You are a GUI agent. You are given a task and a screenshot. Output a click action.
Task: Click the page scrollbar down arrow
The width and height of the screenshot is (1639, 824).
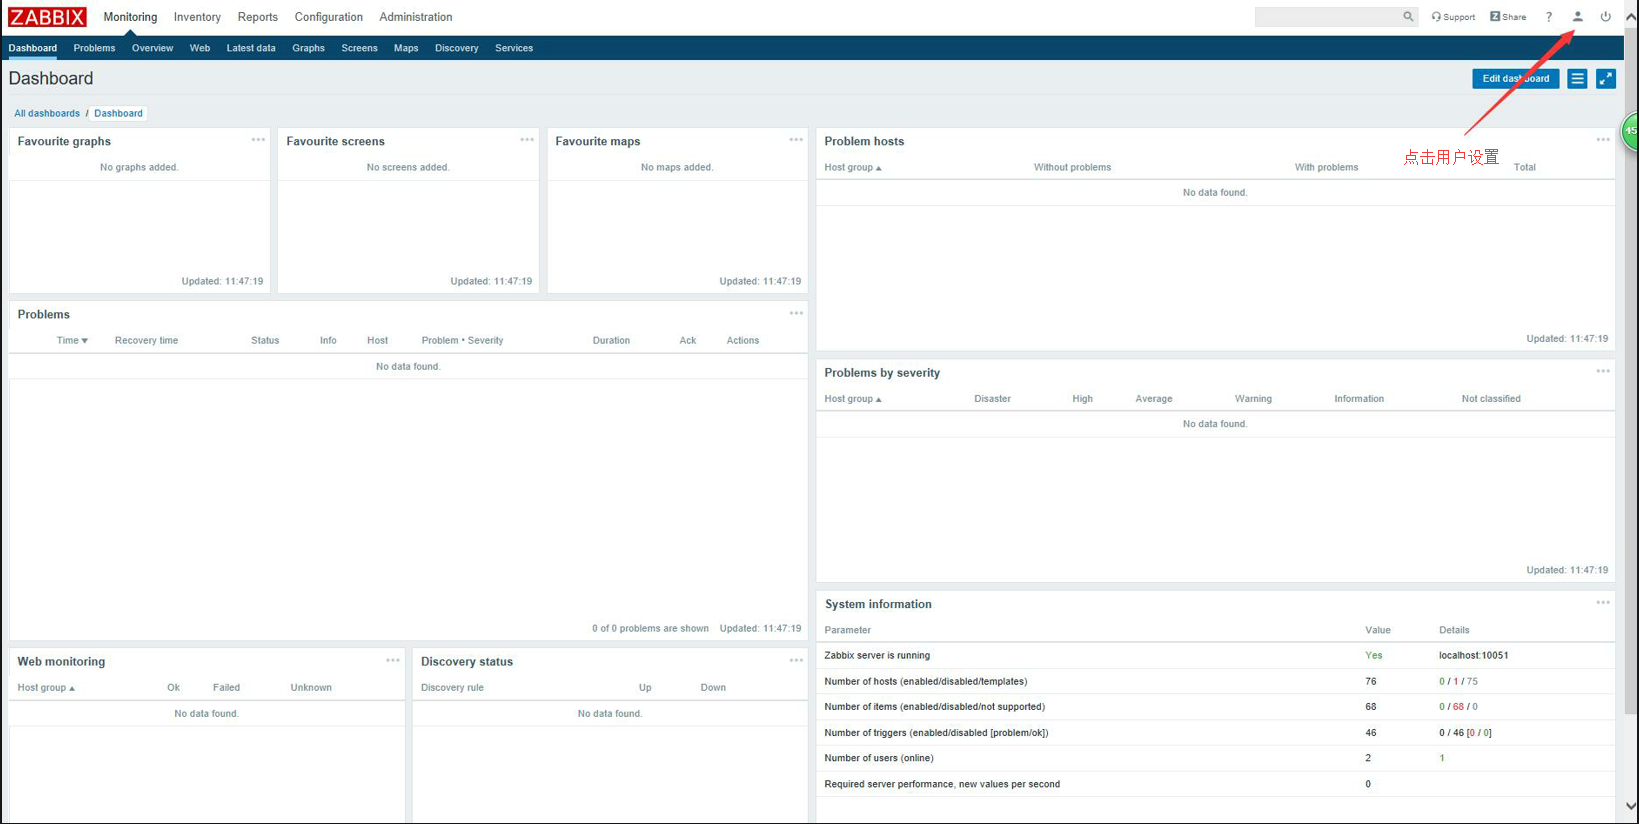coord(1631,805)
